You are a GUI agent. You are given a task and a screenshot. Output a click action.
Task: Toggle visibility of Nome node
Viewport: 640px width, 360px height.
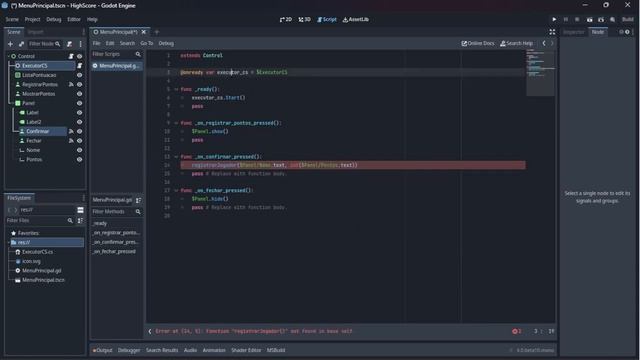click(80, 150)
